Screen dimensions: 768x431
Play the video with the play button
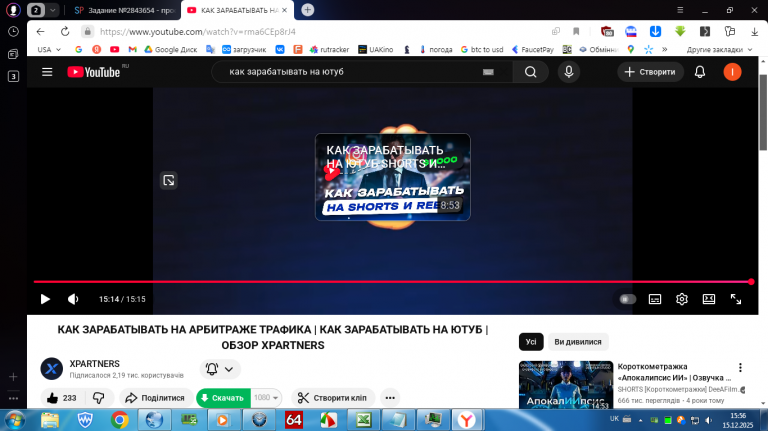[x=45, y=299]
